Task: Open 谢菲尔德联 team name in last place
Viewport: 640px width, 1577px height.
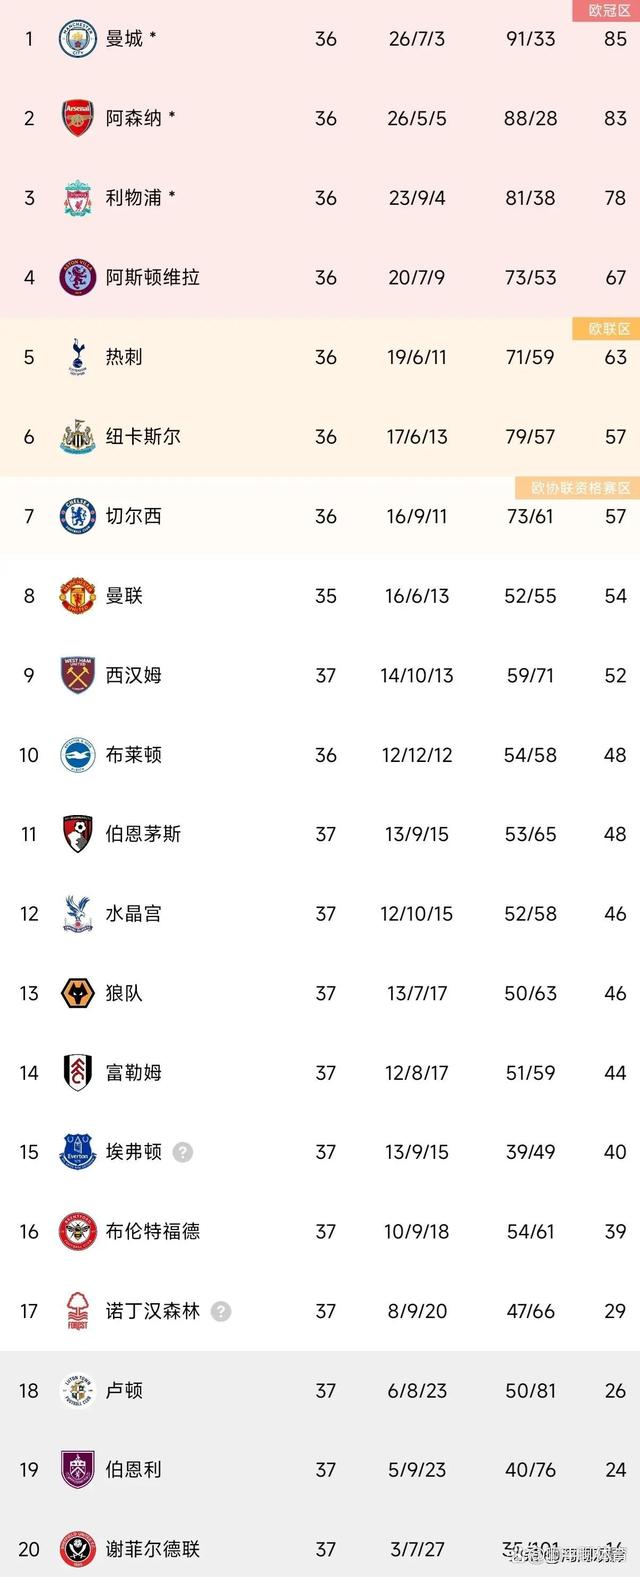Action: coord(153,1549)
